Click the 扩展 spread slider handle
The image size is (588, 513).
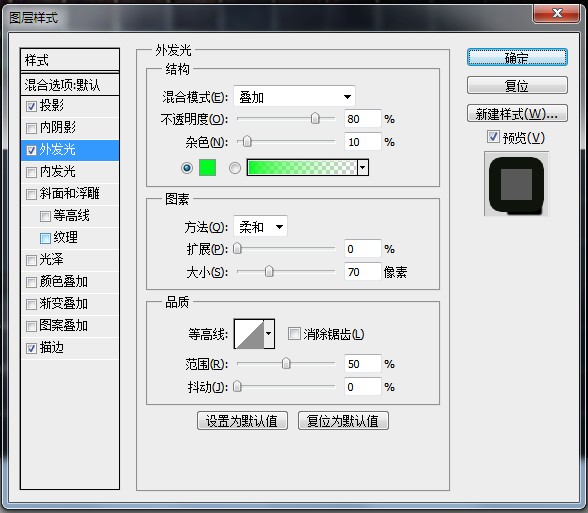(x=237, y=248)
